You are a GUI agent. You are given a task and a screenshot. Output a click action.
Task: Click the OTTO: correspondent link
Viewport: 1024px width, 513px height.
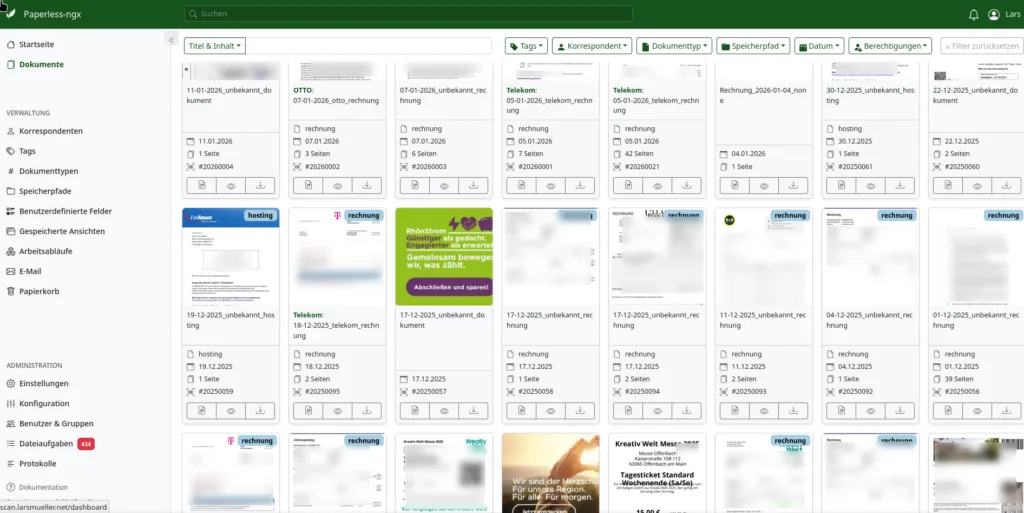[x=304, y=90]
